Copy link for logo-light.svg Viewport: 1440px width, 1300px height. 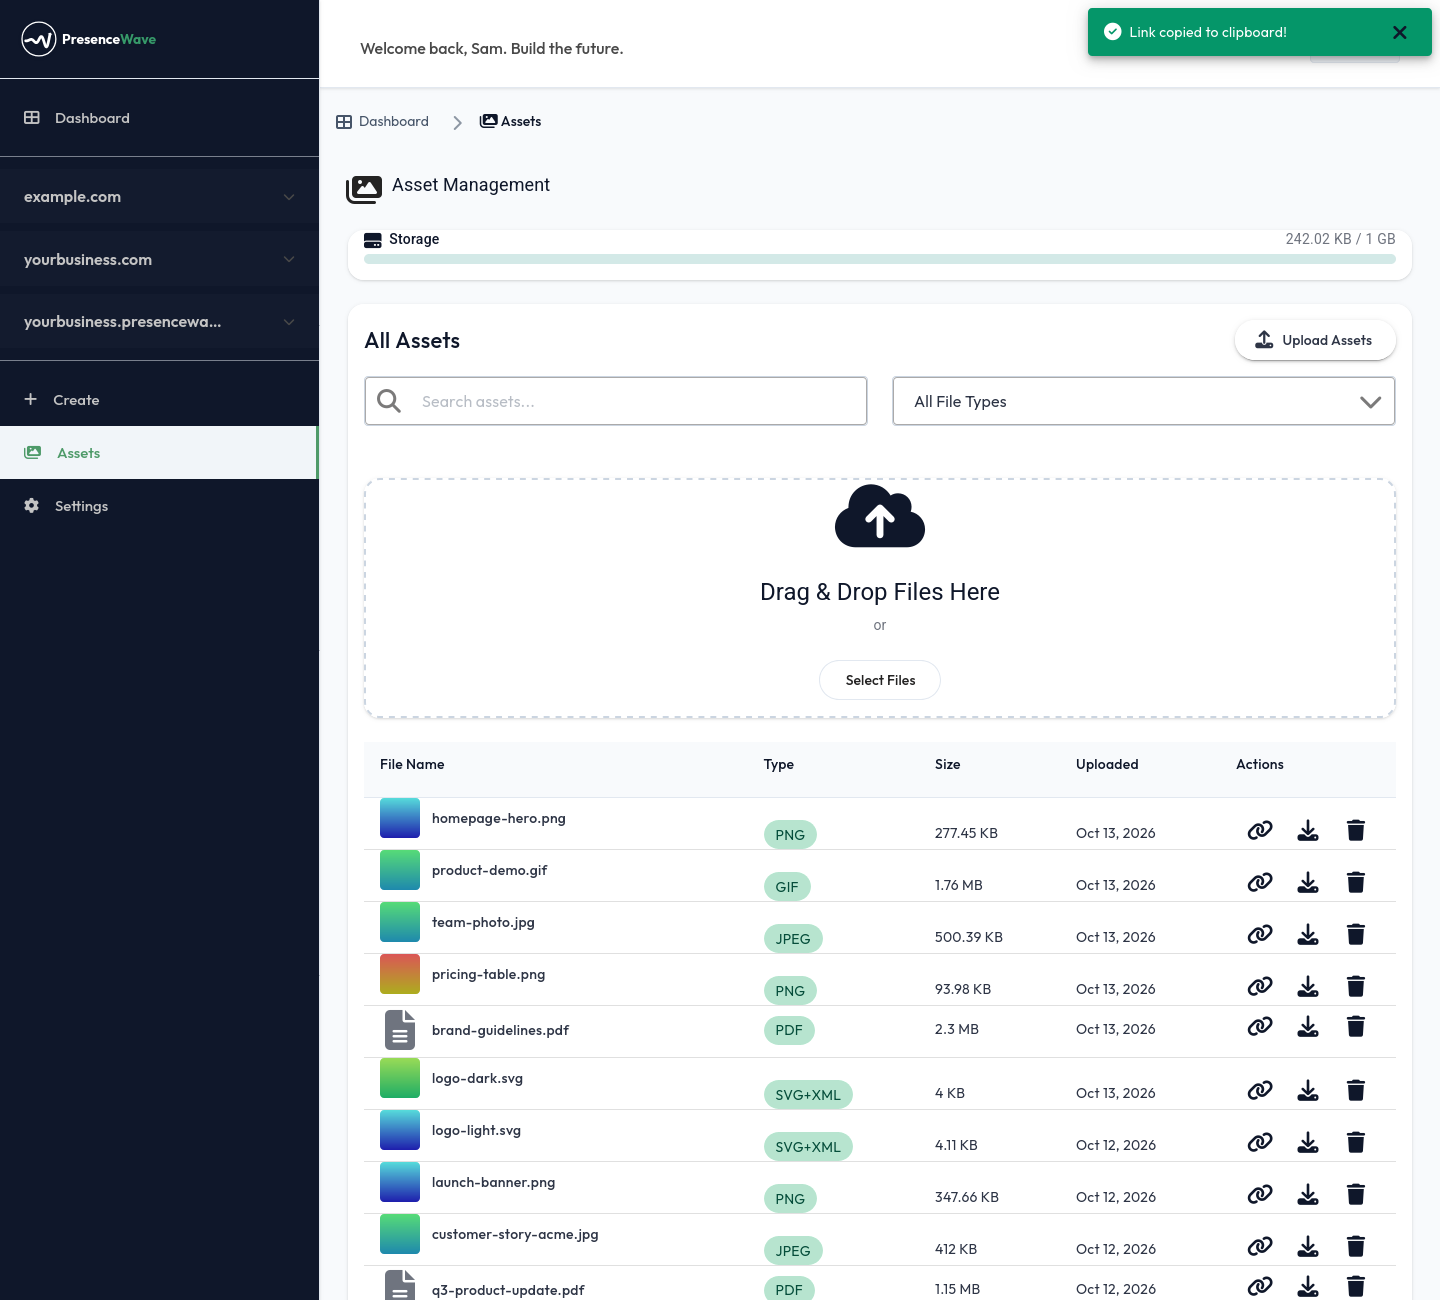[x=1260, y=1142]
